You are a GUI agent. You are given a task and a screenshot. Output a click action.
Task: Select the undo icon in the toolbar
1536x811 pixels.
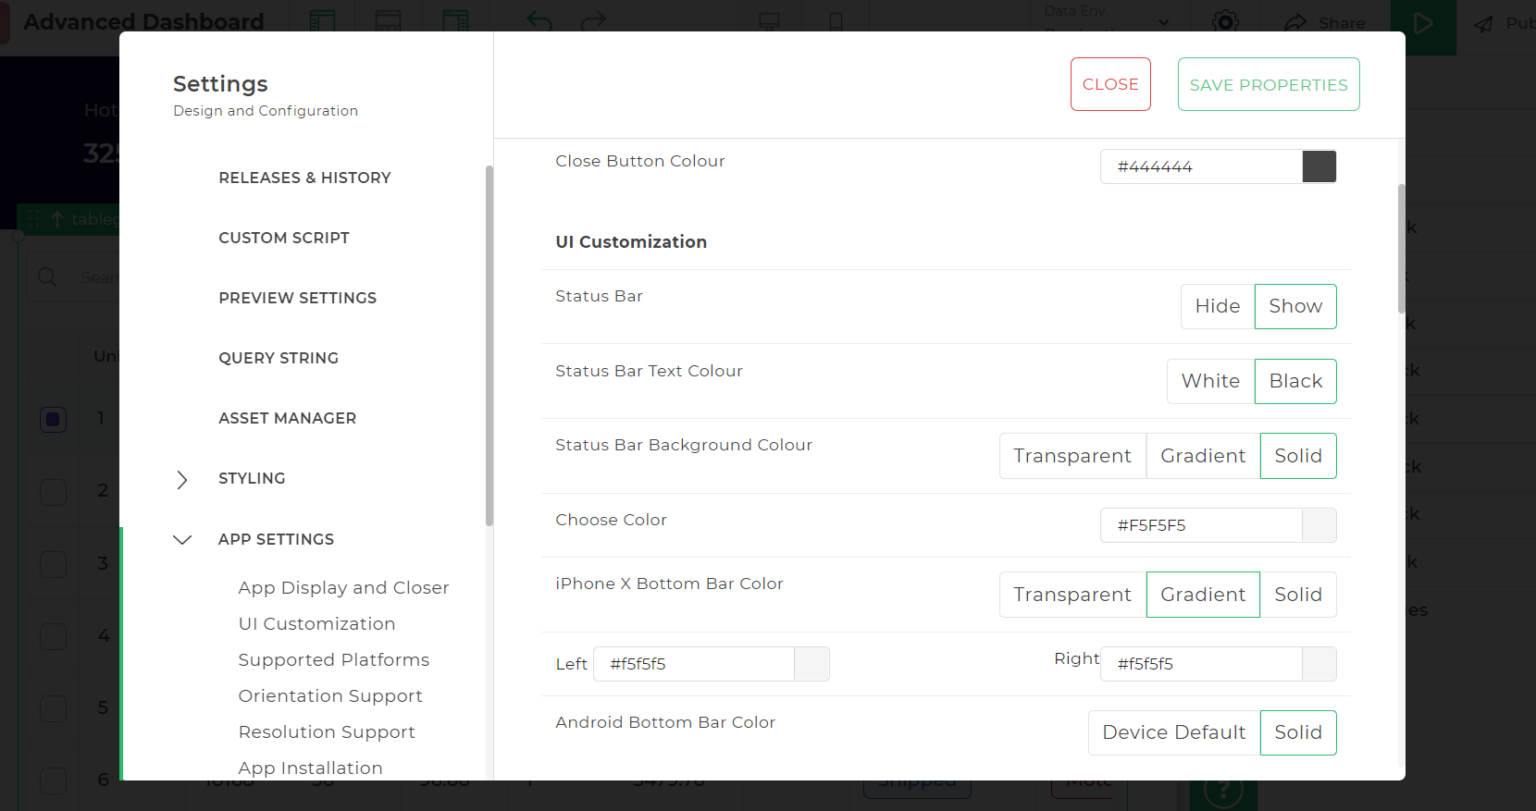[x=539, y=21]
